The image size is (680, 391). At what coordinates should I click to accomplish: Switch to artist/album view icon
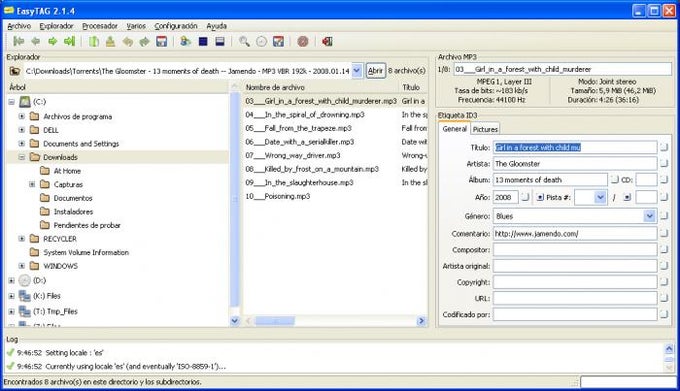click(186, 42)
